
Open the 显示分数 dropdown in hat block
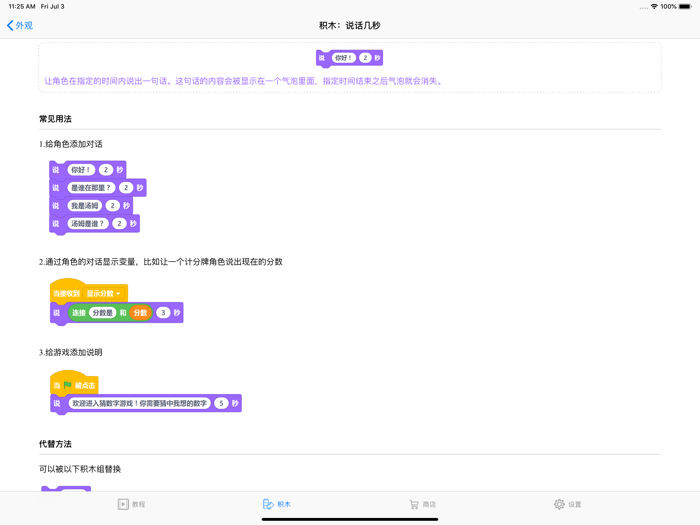[104, 293]
